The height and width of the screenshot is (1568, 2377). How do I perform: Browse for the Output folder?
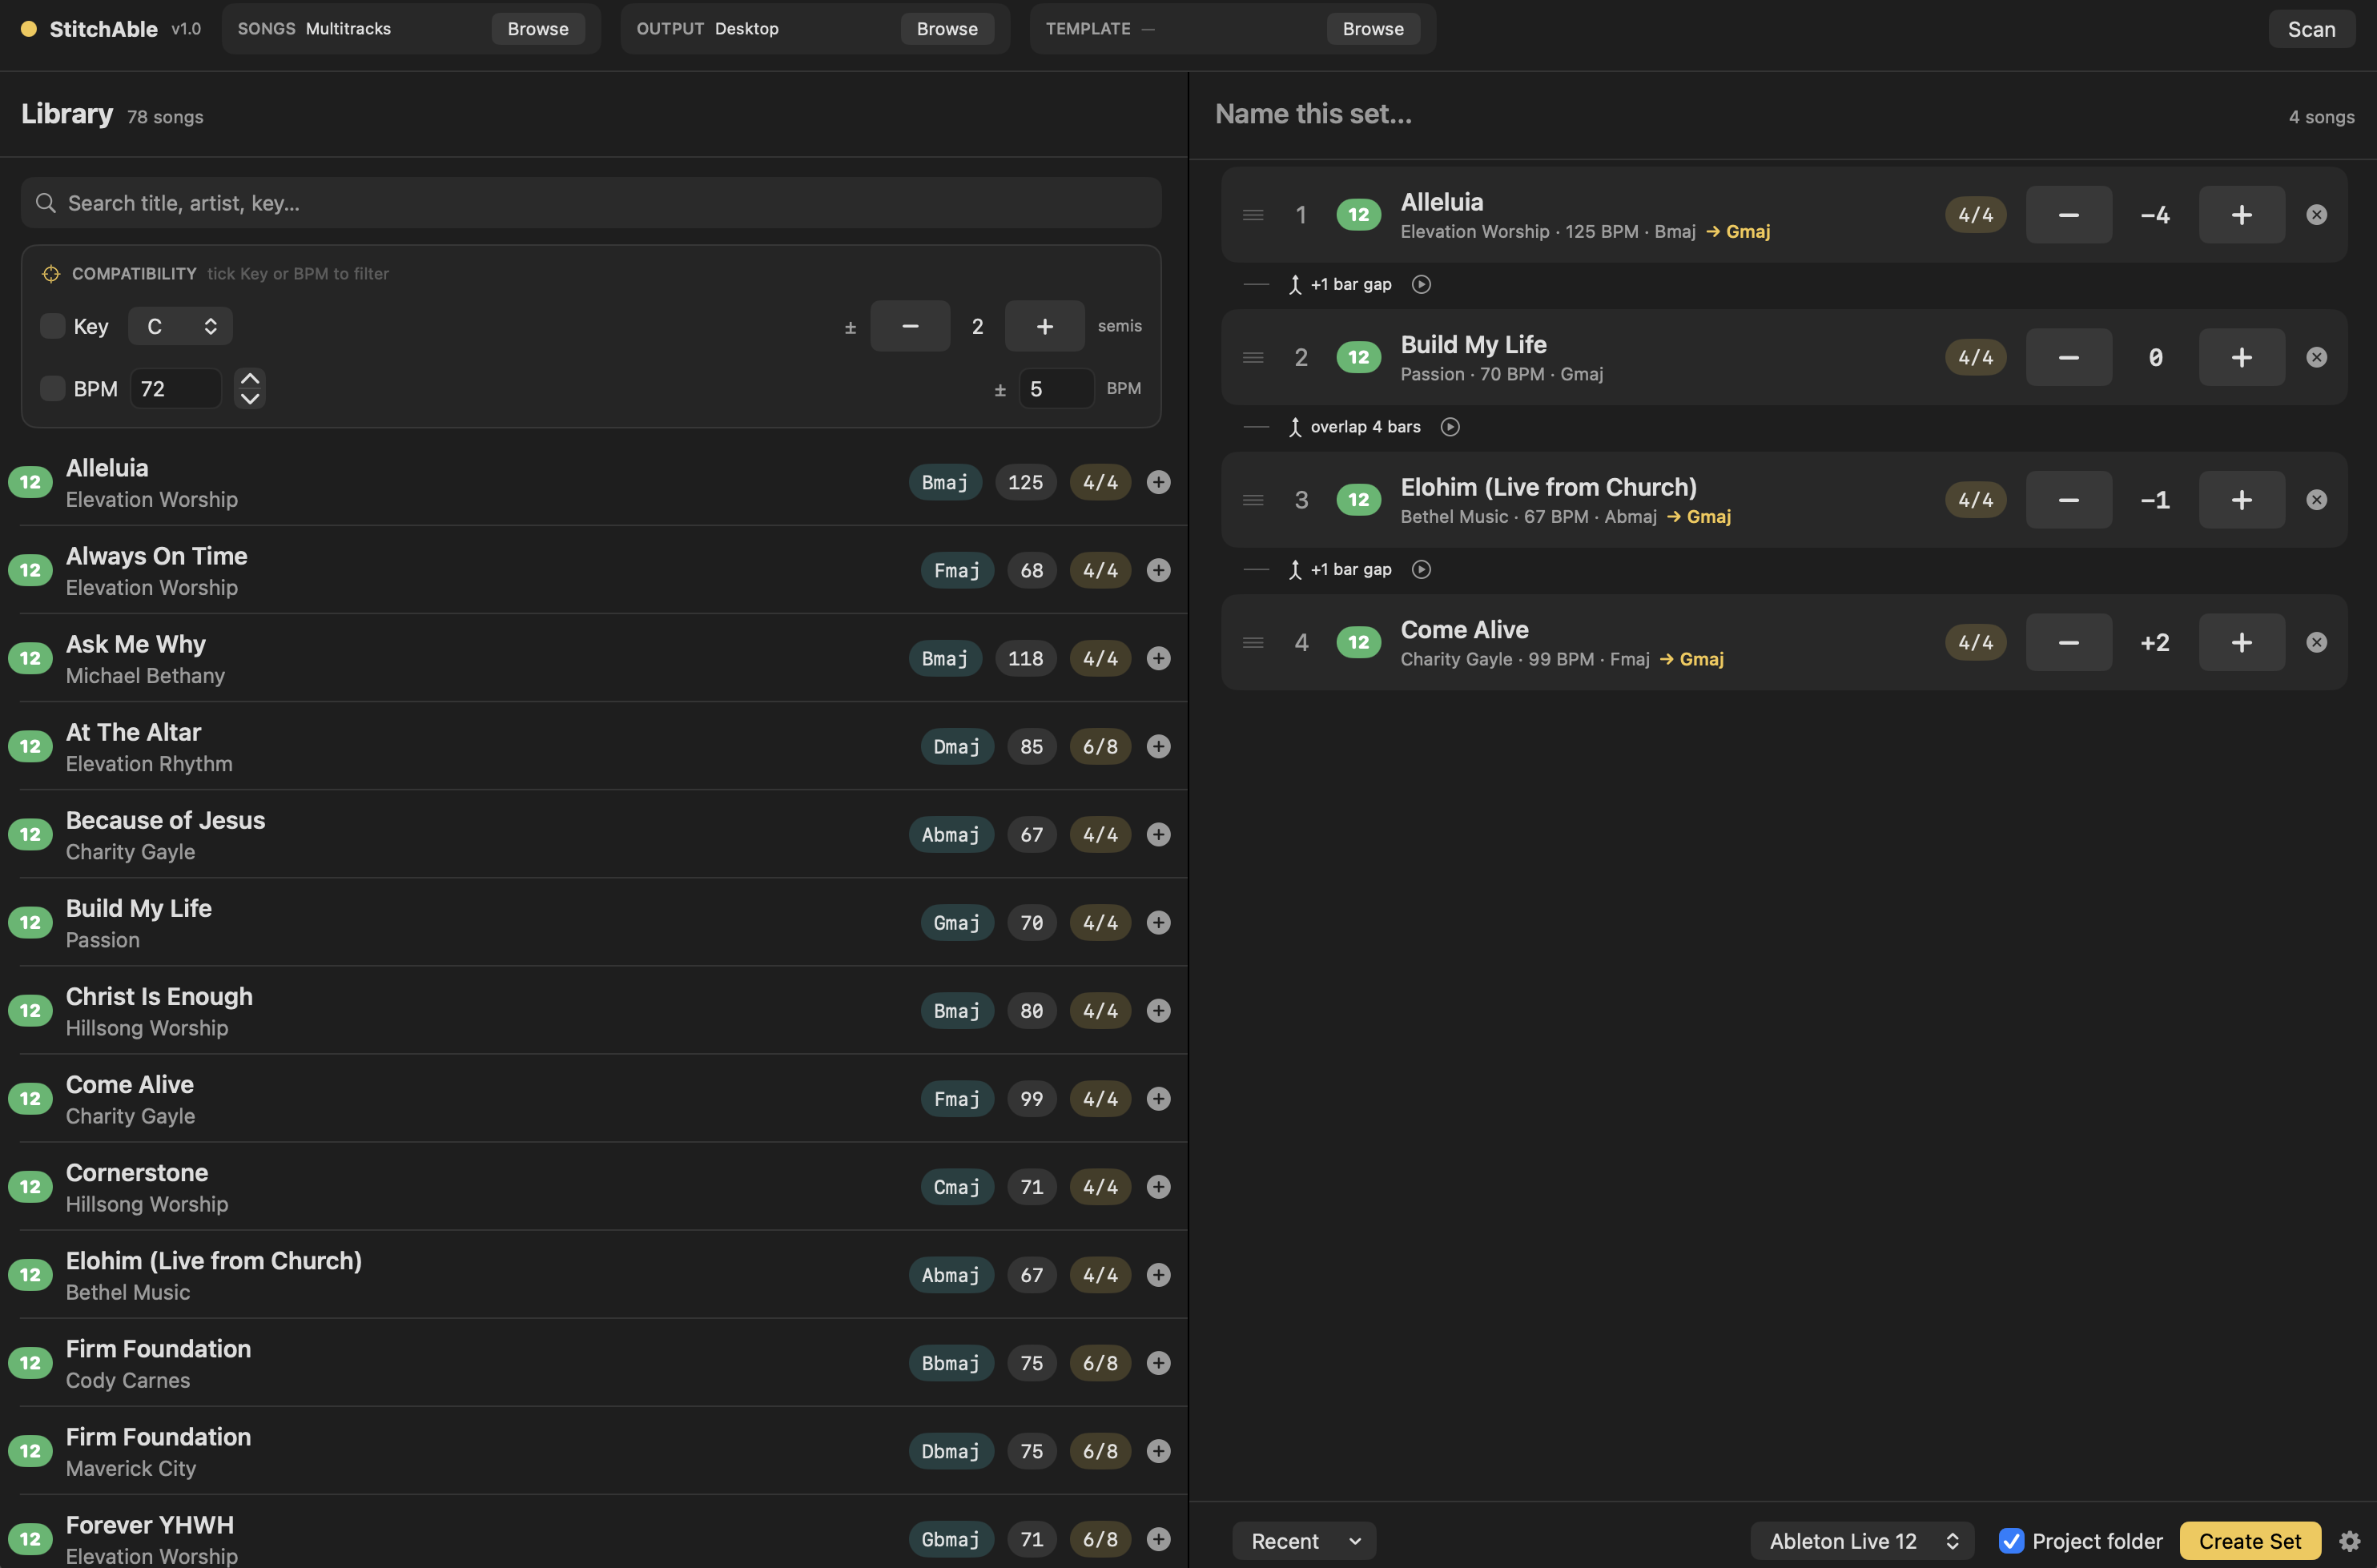click(x=947, y=29)
